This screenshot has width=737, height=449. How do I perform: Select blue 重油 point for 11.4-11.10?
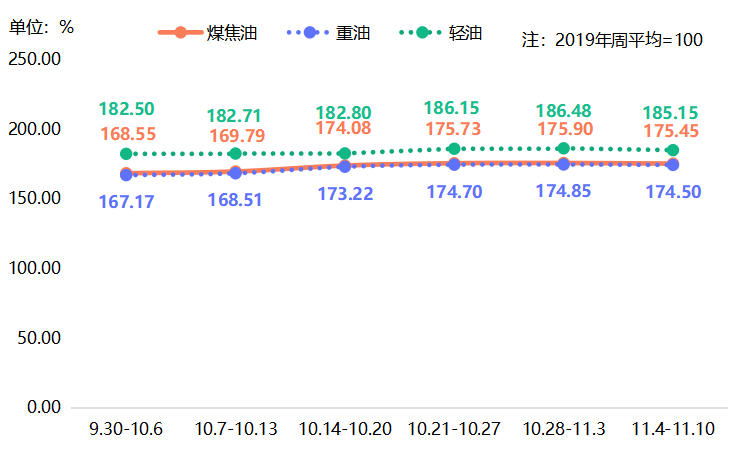(673, 165)
